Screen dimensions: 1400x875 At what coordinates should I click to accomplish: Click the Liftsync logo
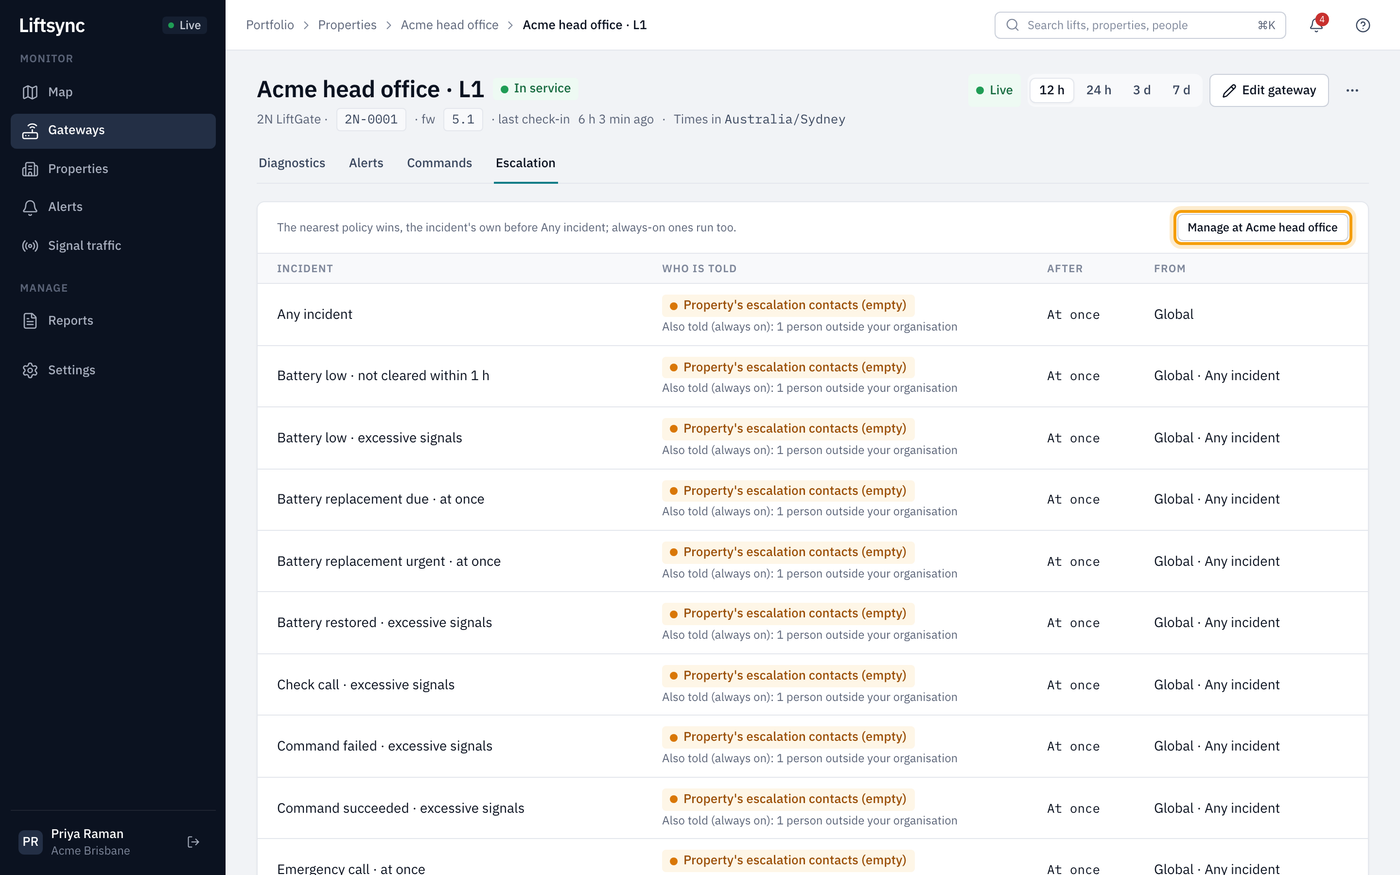point(52,26)
